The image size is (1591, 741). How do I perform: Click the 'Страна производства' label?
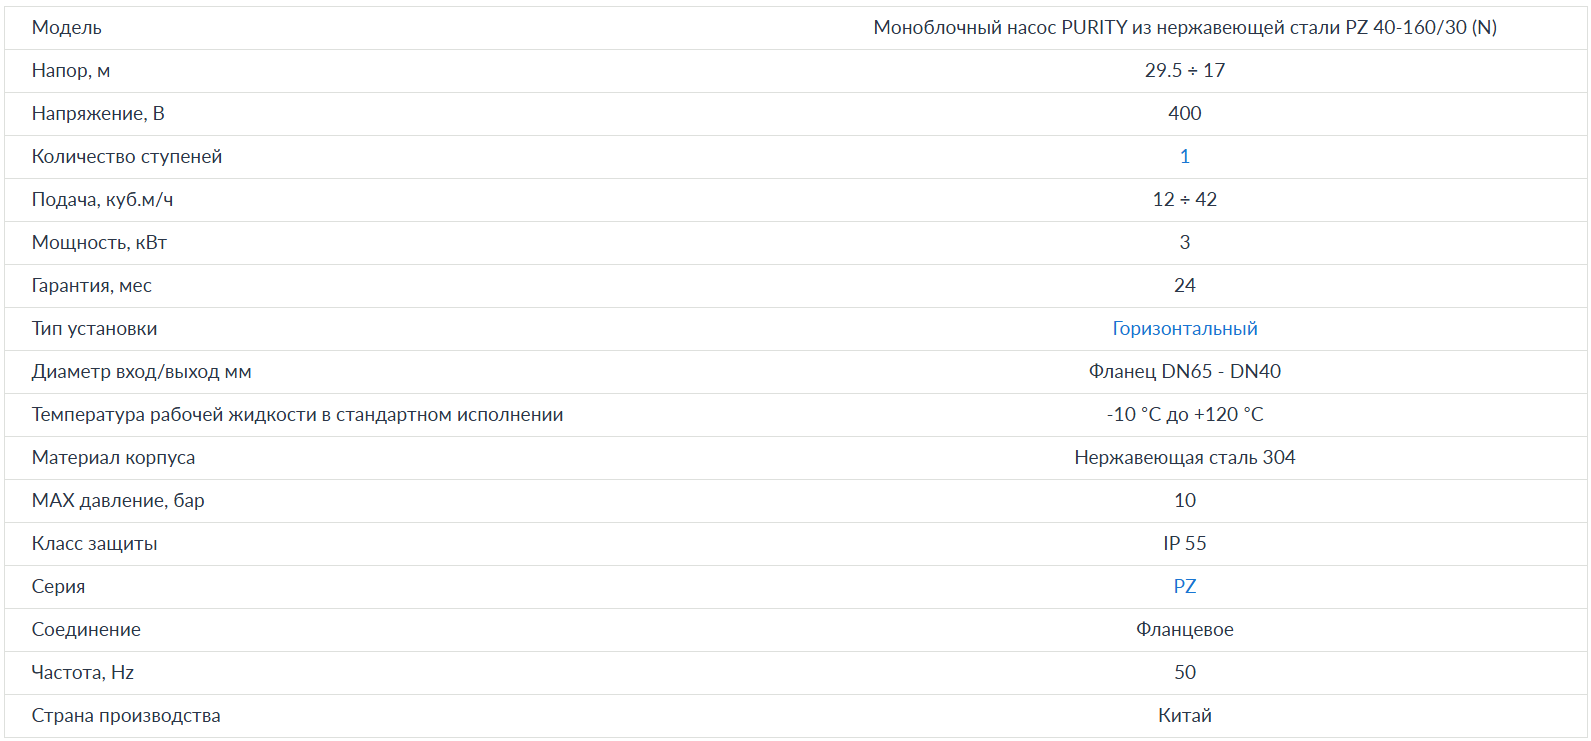126,716
